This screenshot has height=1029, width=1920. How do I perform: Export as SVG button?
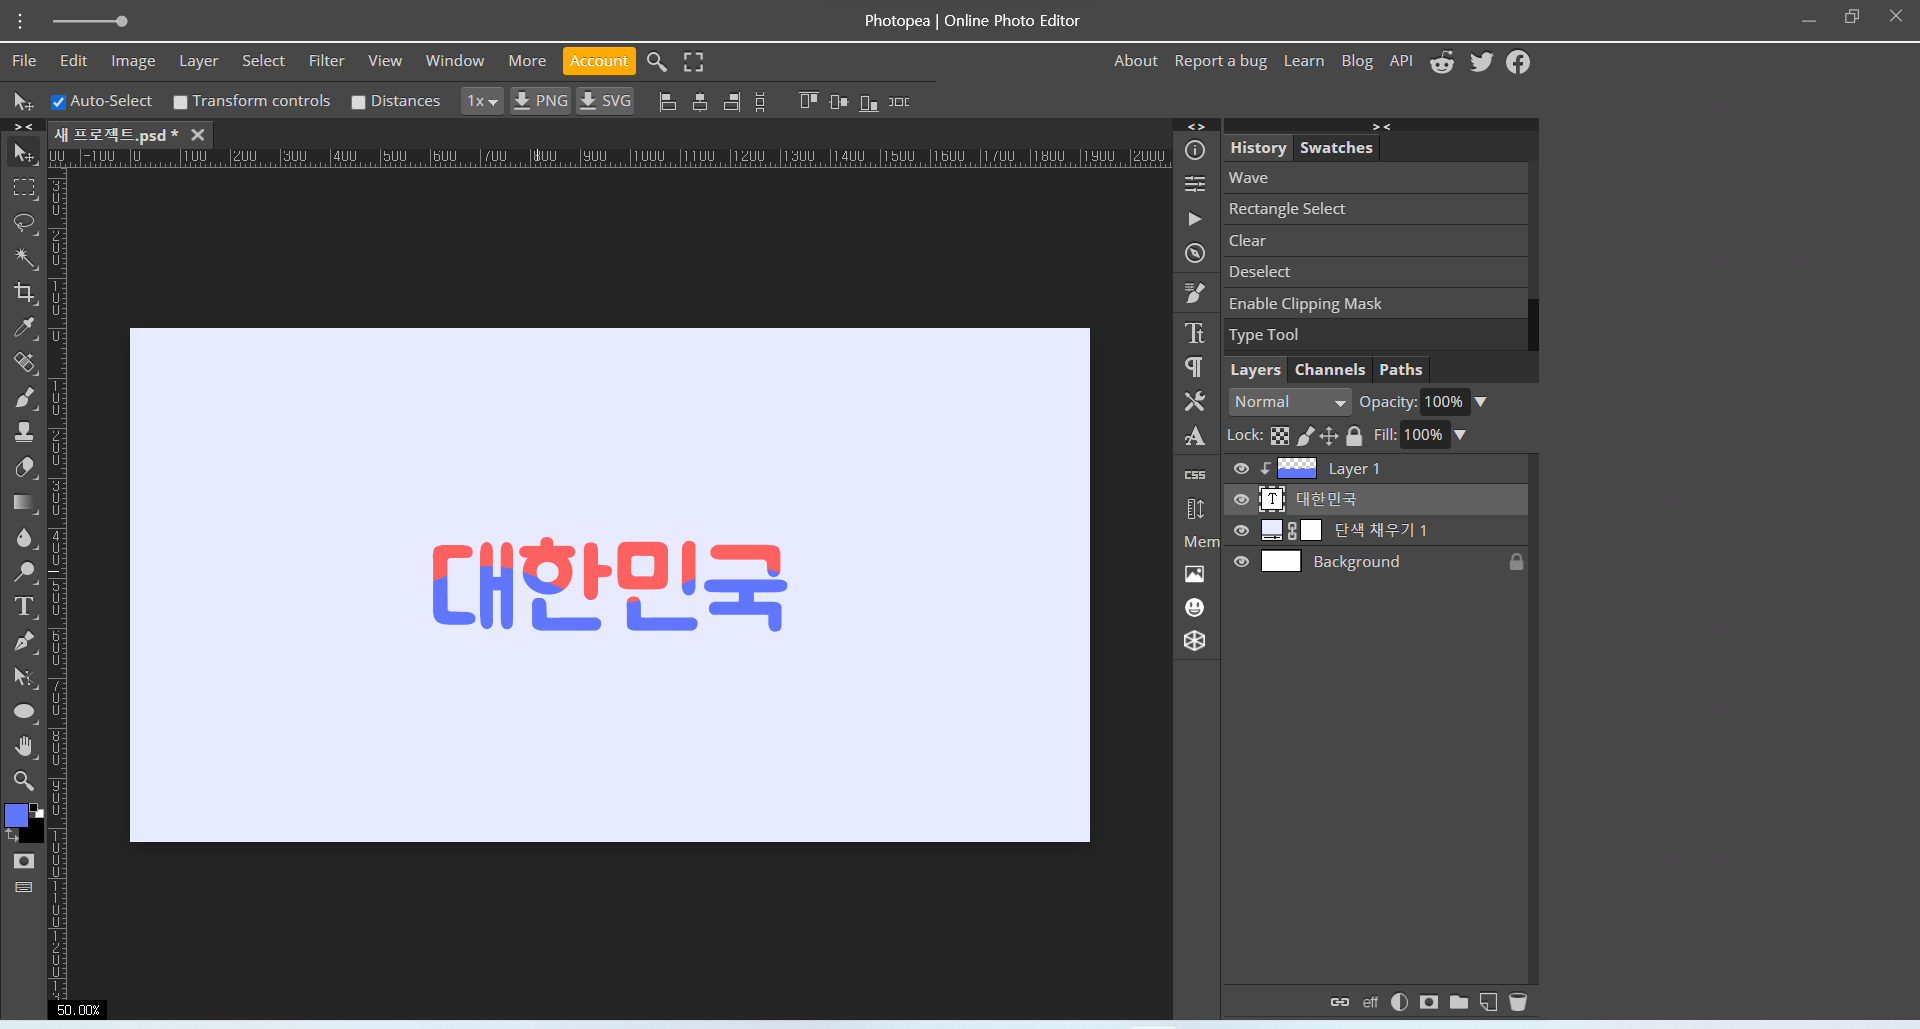pos(605,101)
